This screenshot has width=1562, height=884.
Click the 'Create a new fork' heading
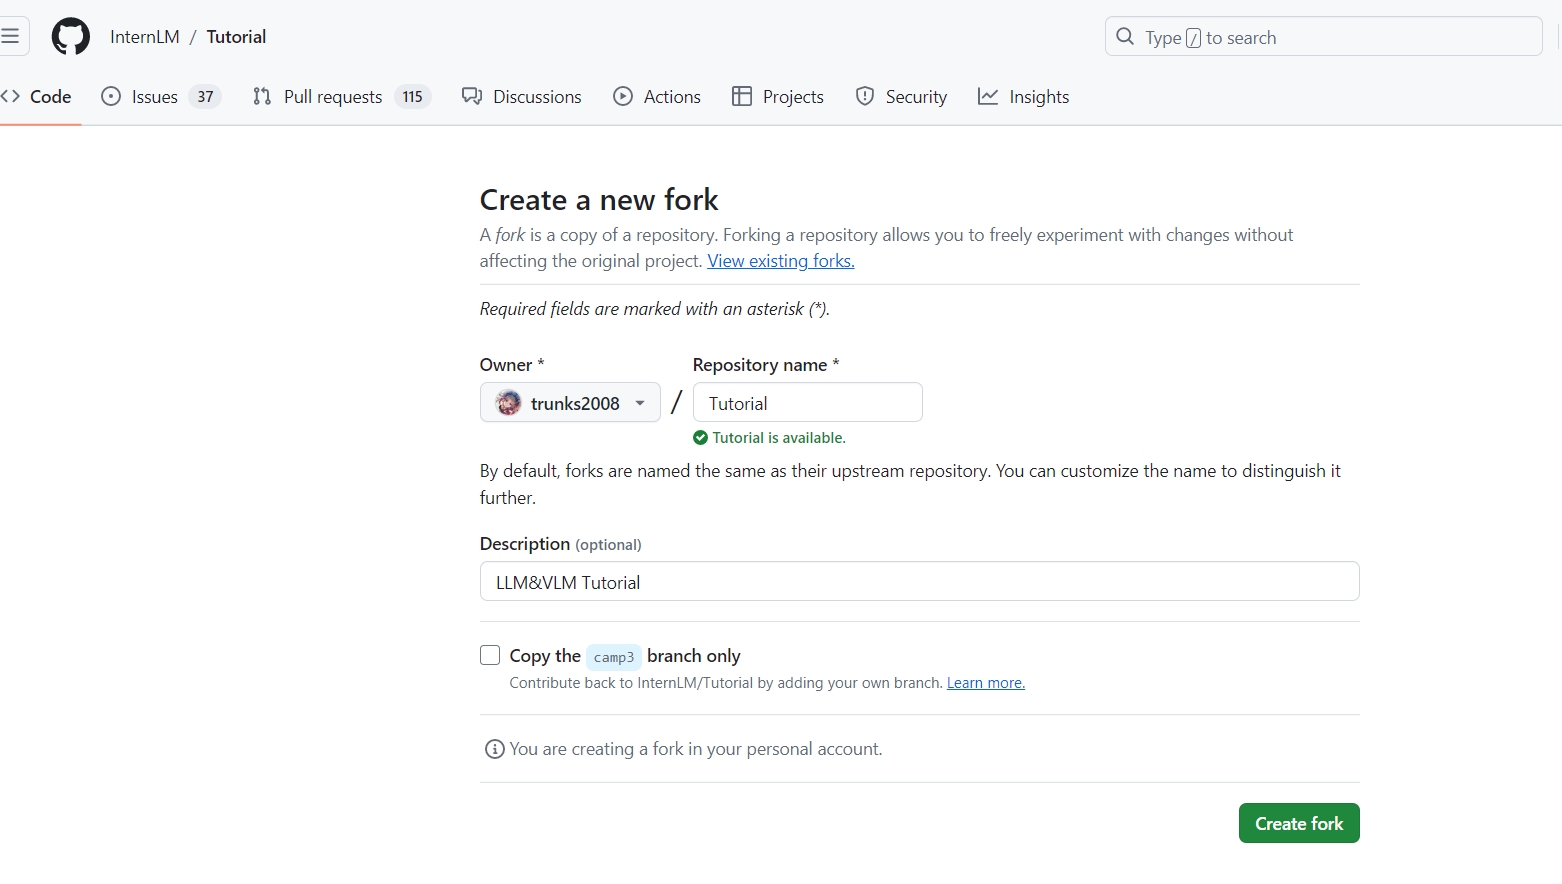point(599,200)
